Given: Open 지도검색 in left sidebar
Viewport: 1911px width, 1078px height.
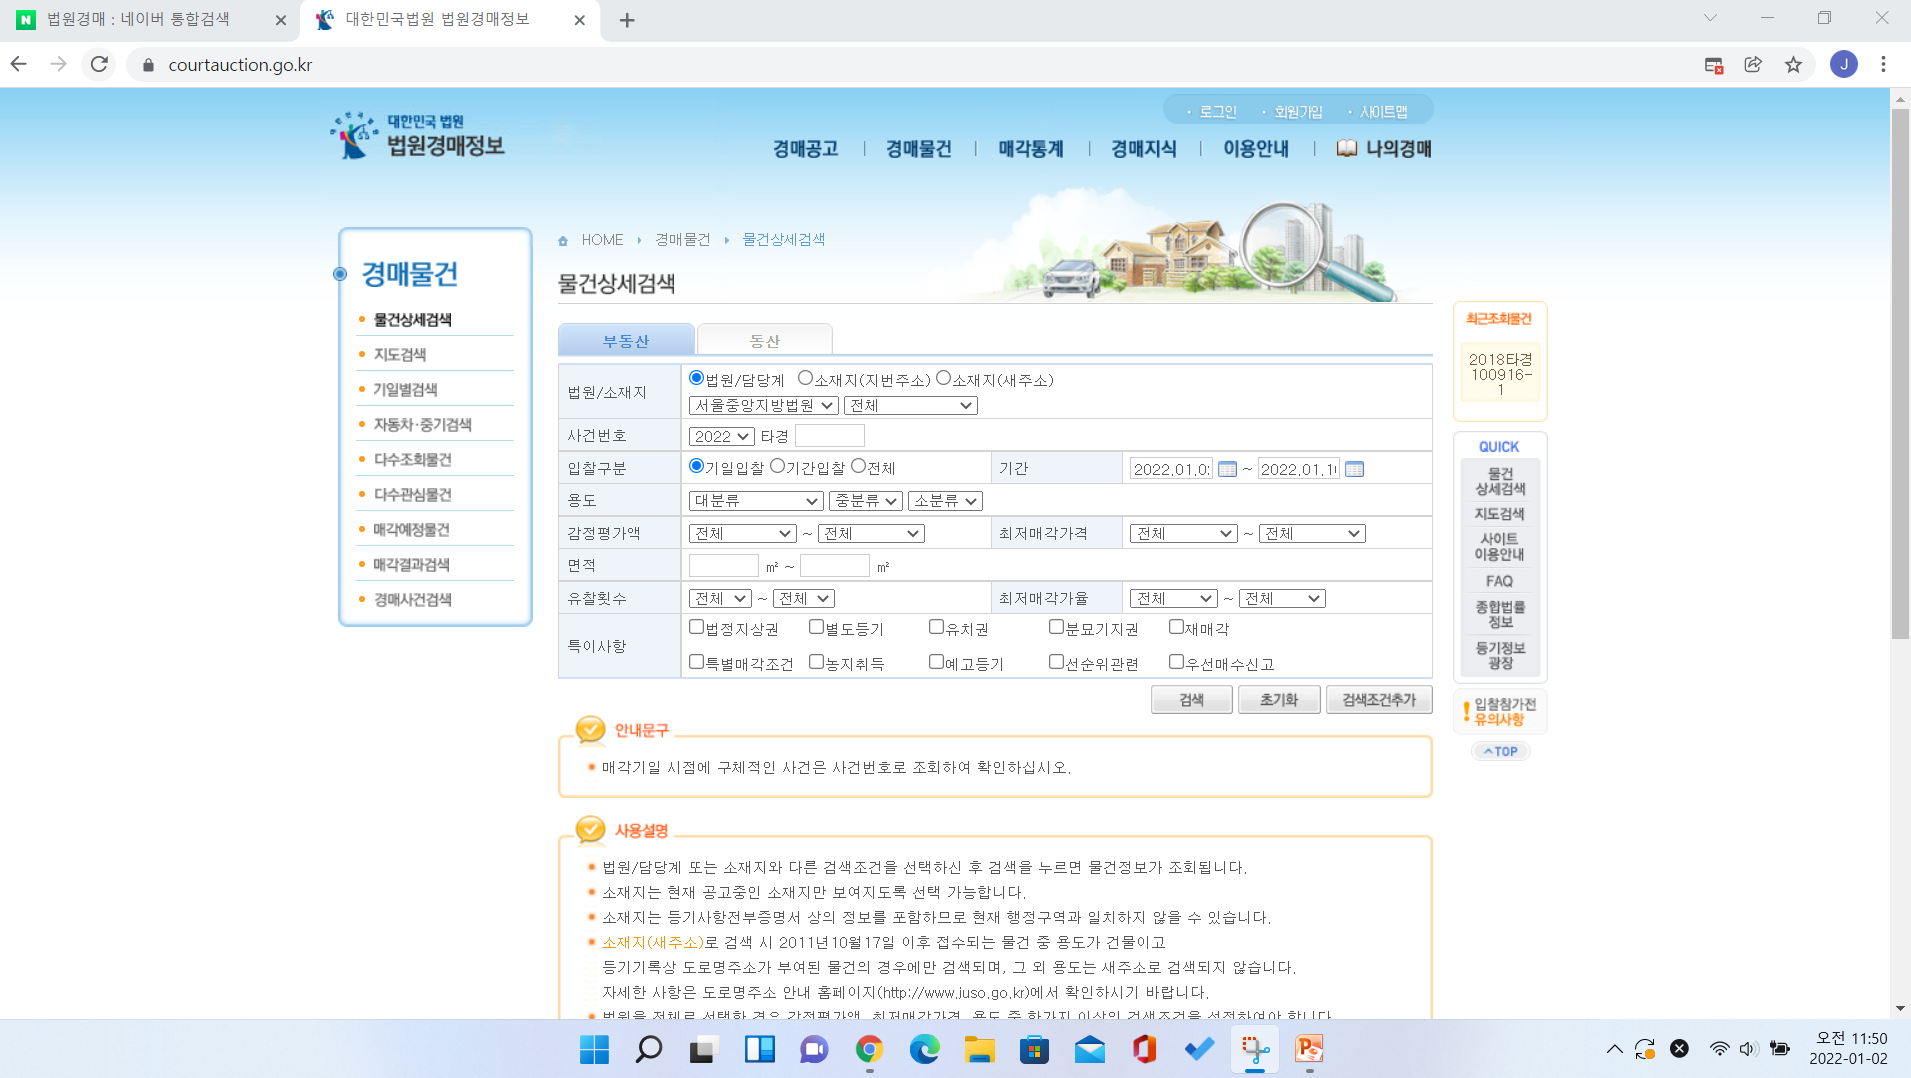Looking at the screenshot, I should click(400, 355).
